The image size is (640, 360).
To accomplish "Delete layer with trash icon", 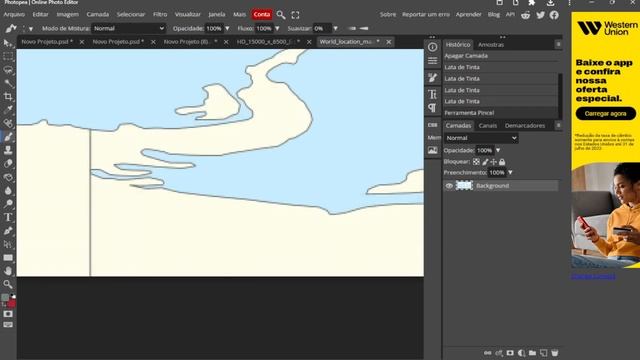I will point(554,353).
